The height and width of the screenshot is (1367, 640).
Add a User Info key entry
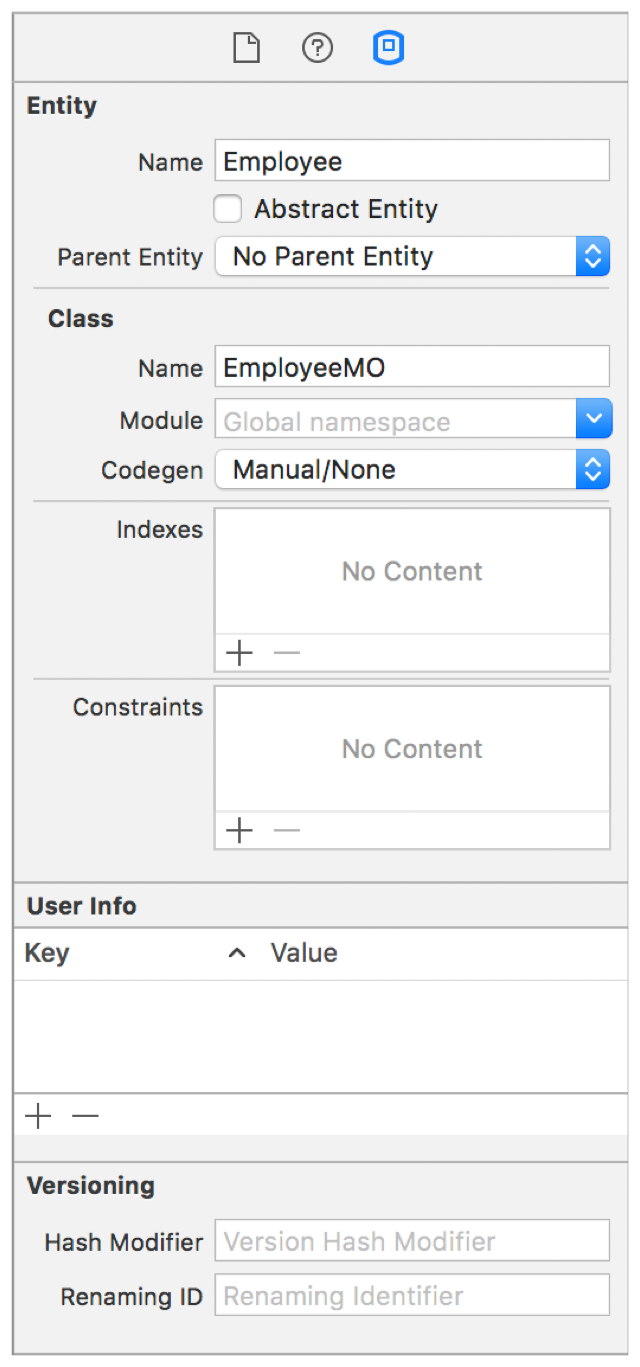pyautogui.click(x=38, y=1116)
